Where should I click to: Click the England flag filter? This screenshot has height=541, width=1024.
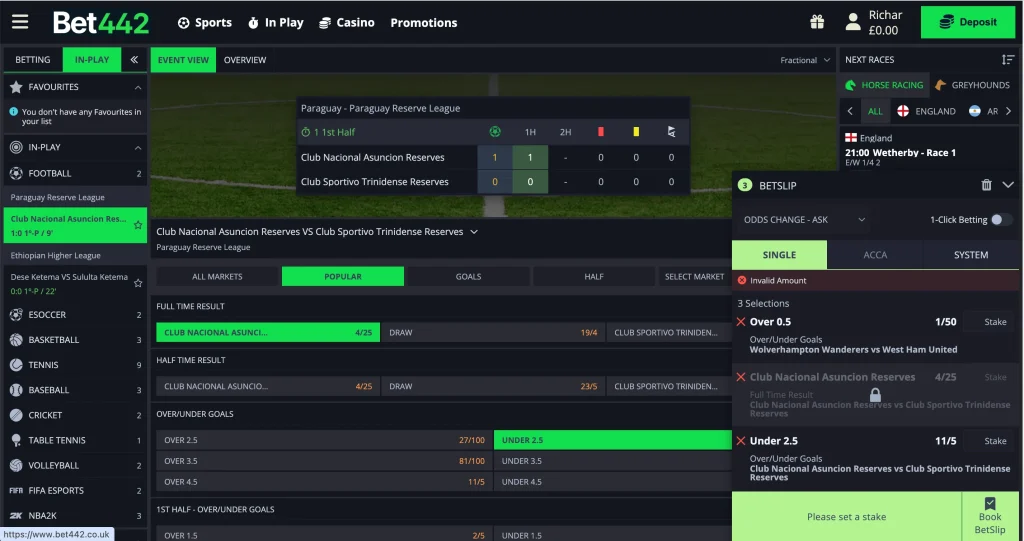click(903, 111)
